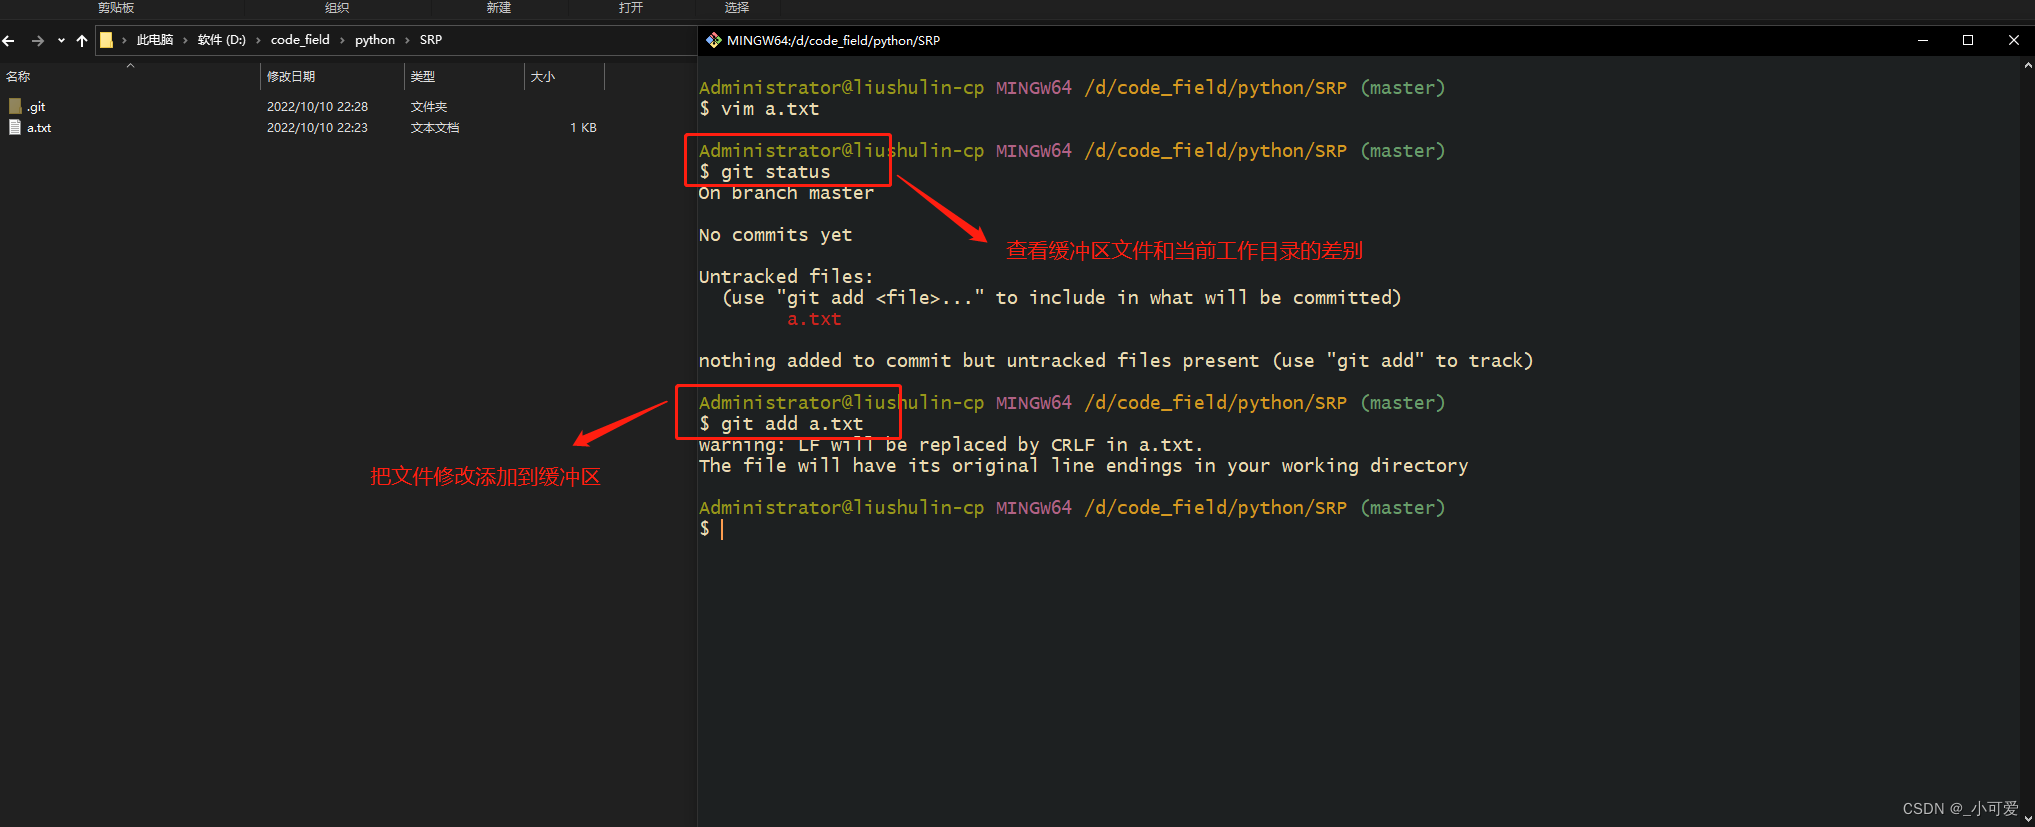2035x827 pixels.
Task: Expand chevron after 此电脑 breadcrumb
Action: point(185,40)
